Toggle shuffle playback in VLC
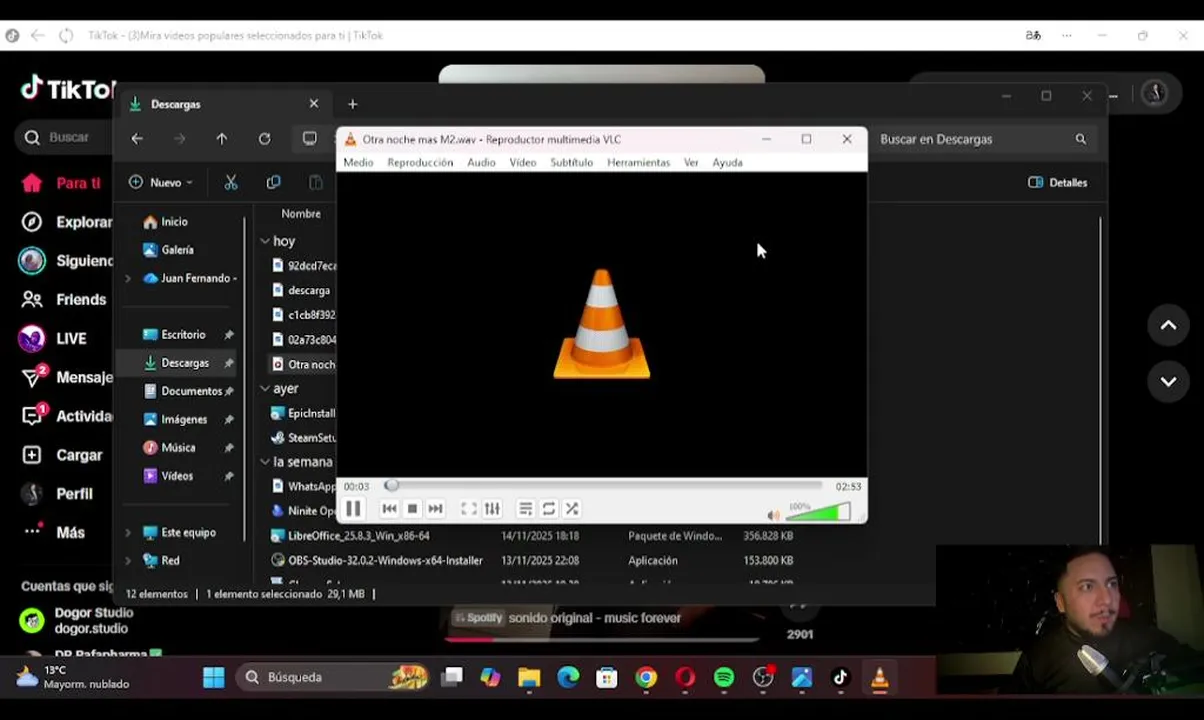The height and width of the screenshot is (720, 1204). [x=572, y=509]
